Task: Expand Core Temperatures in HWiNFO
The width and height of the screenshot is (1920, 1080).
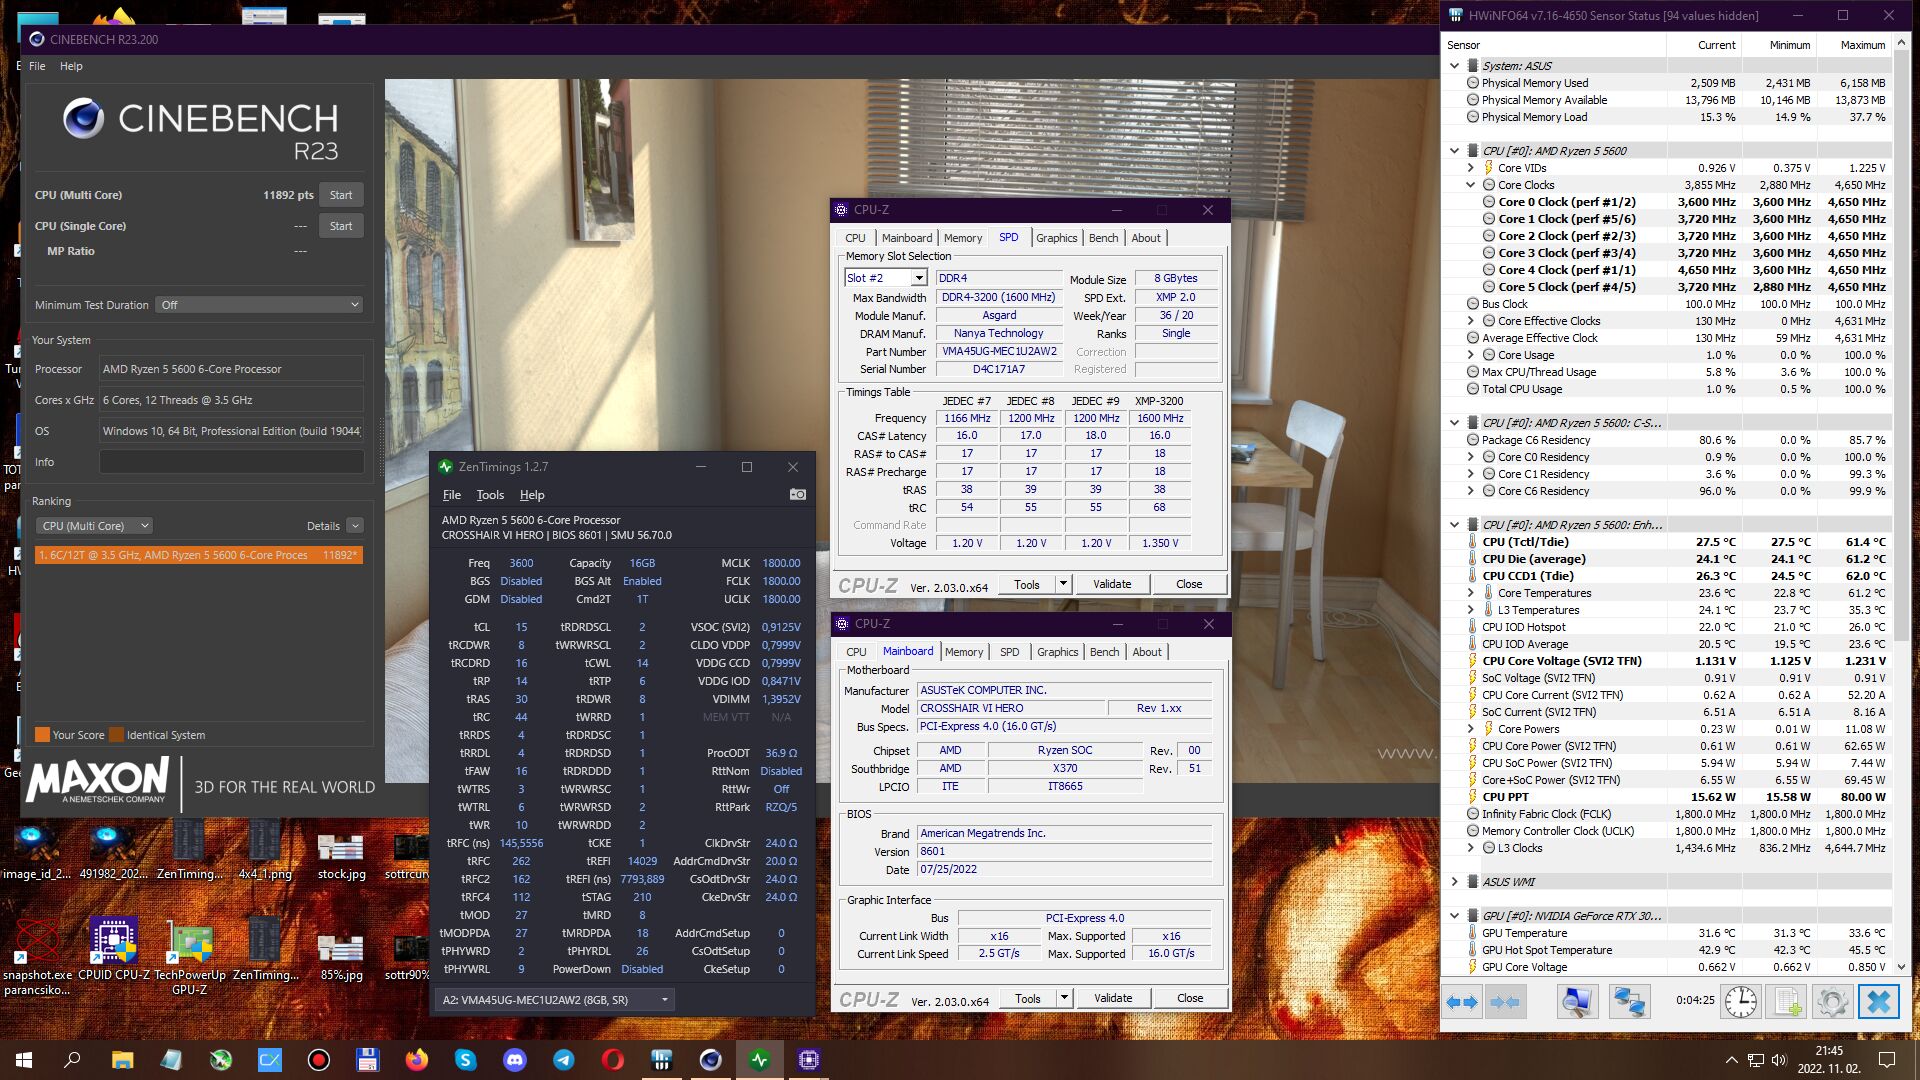Action: (1471, 593)
